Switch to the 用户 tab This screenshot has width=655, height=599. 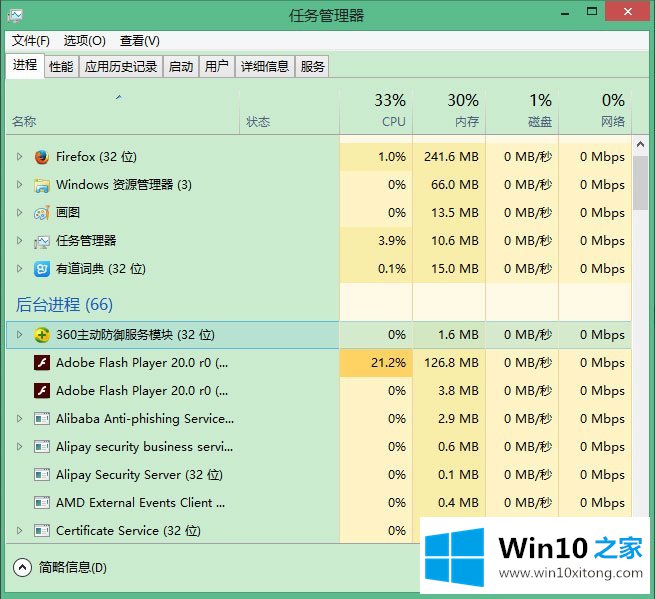(217, 66)
